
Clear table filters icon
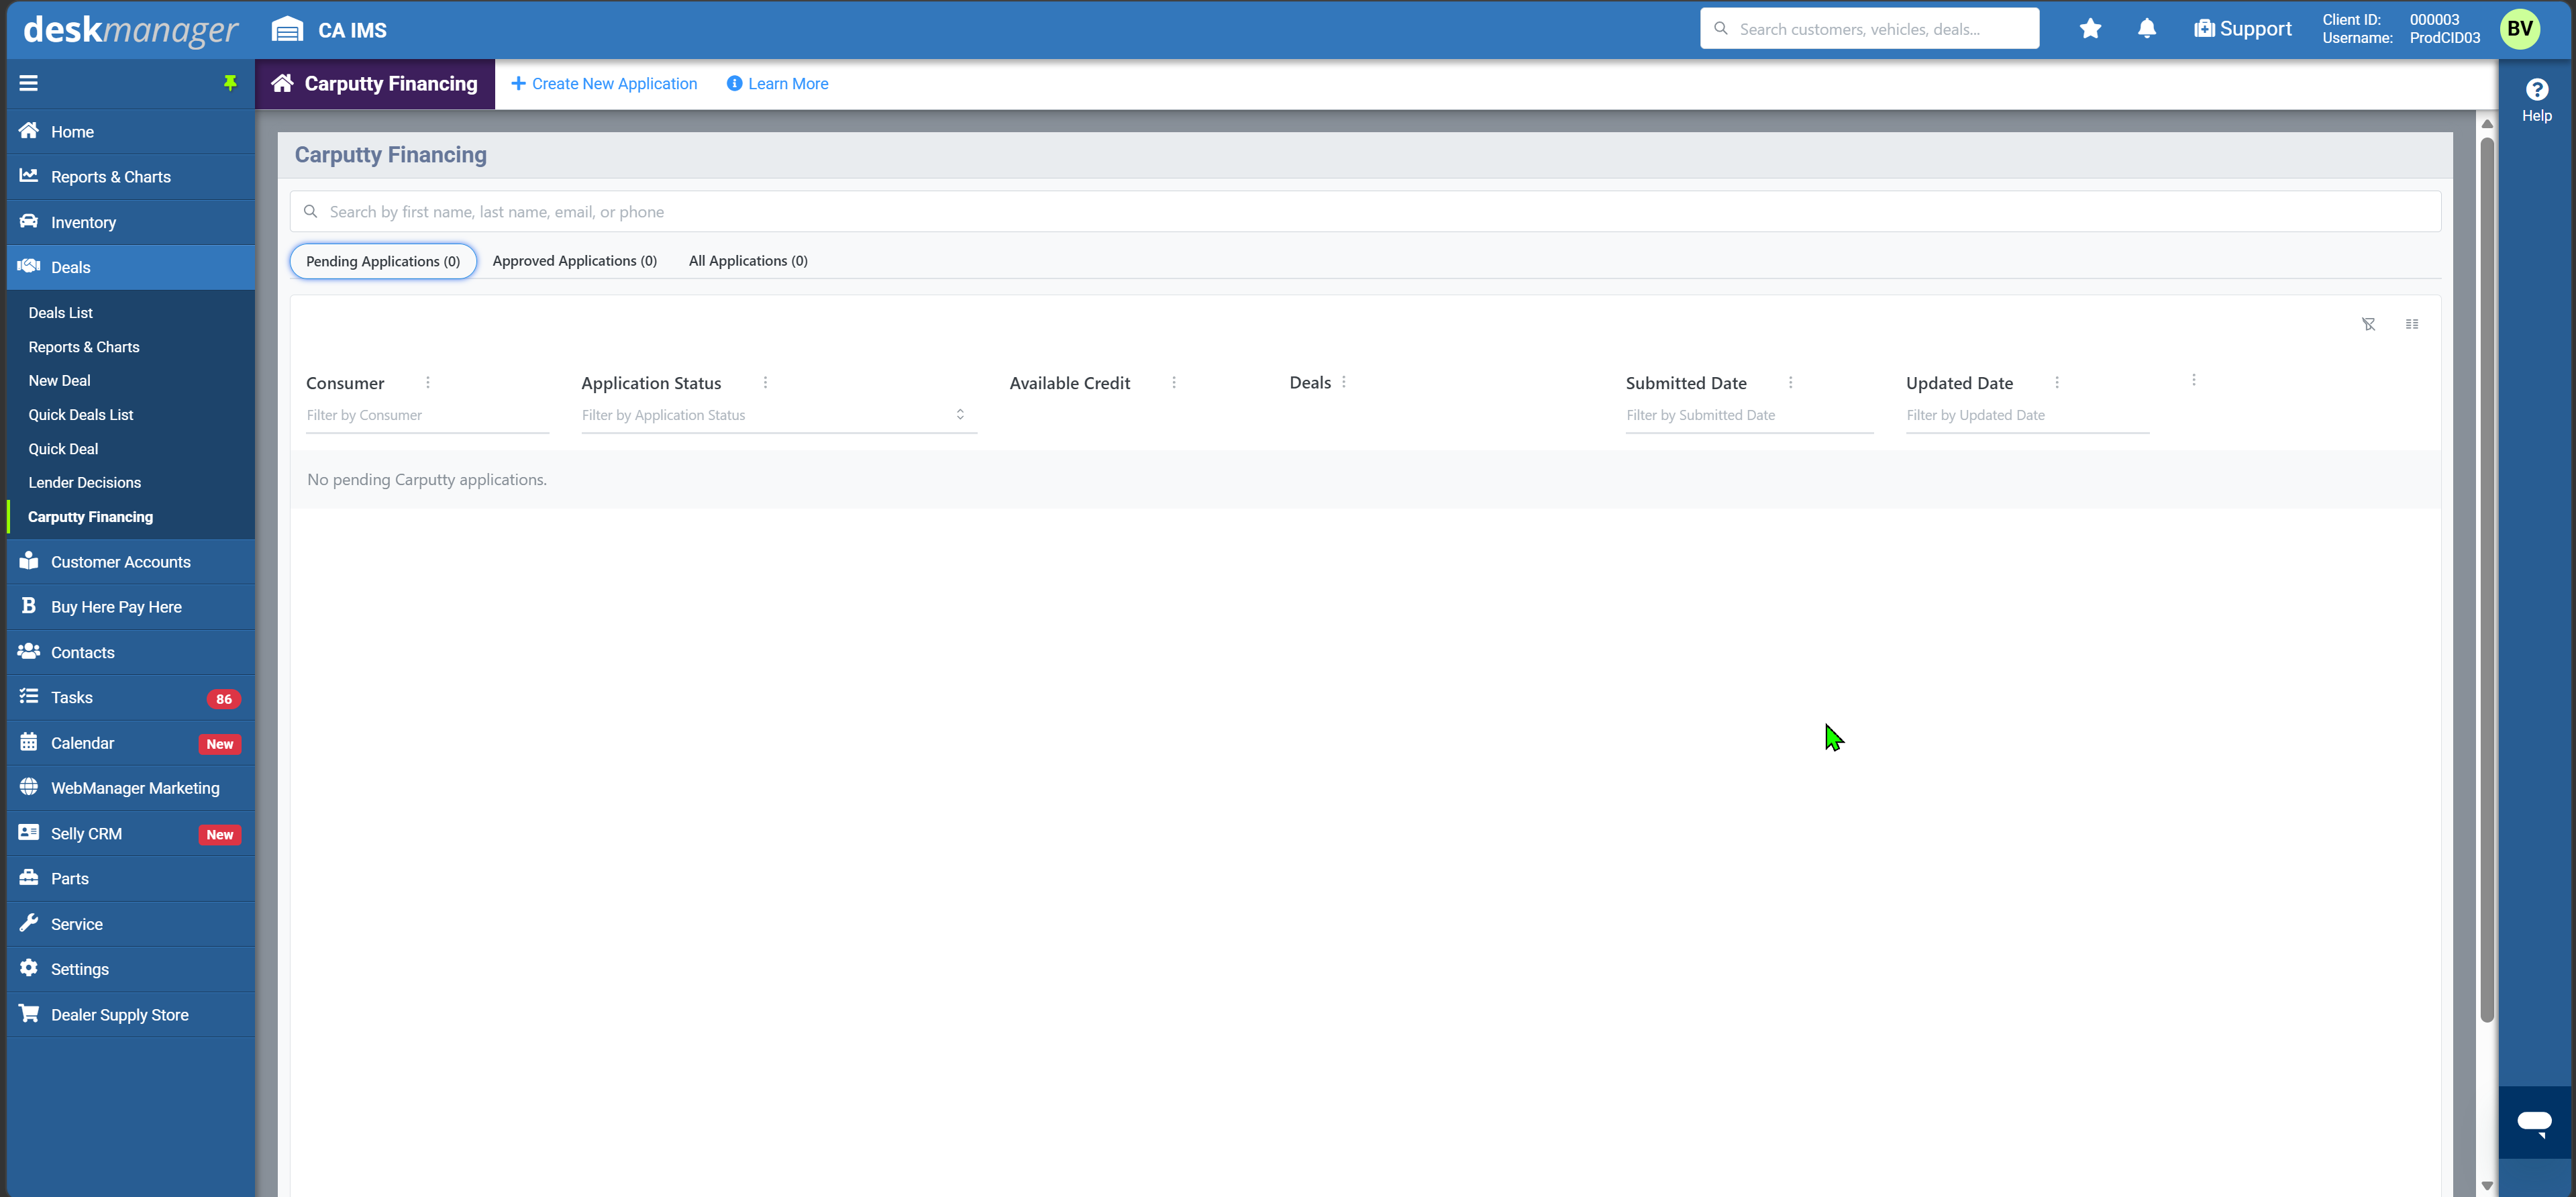pyautogui.click(x=2368, y=324)
